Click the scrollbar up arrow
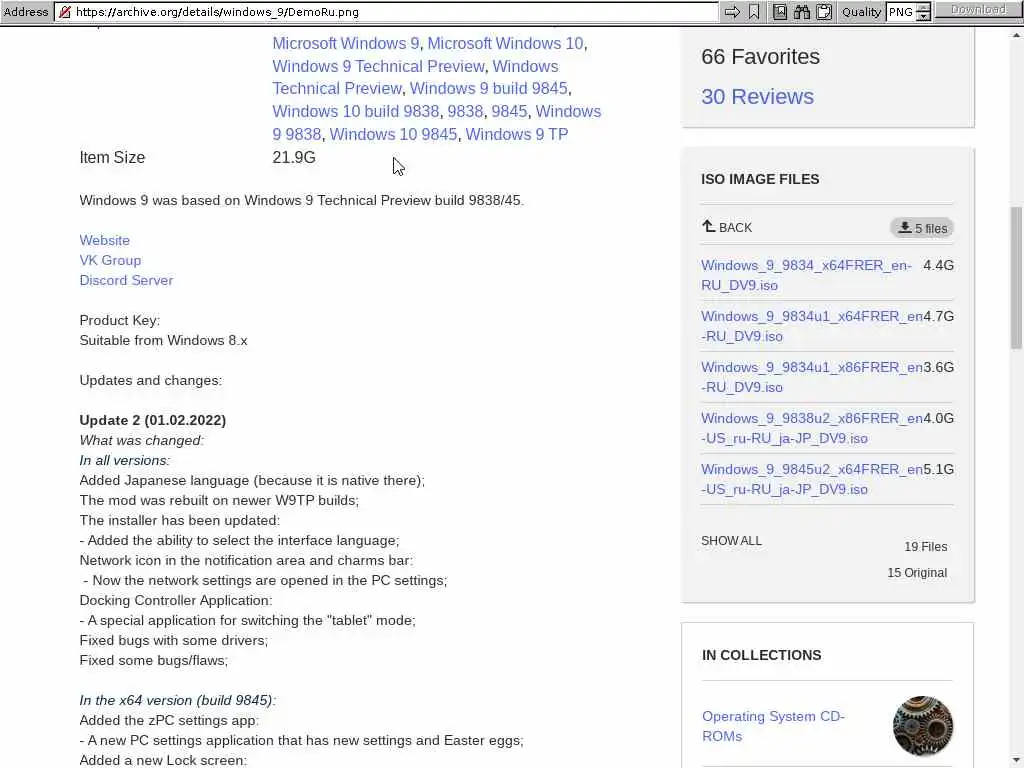The image size is (1024, 768). (x=1016, y=35)
